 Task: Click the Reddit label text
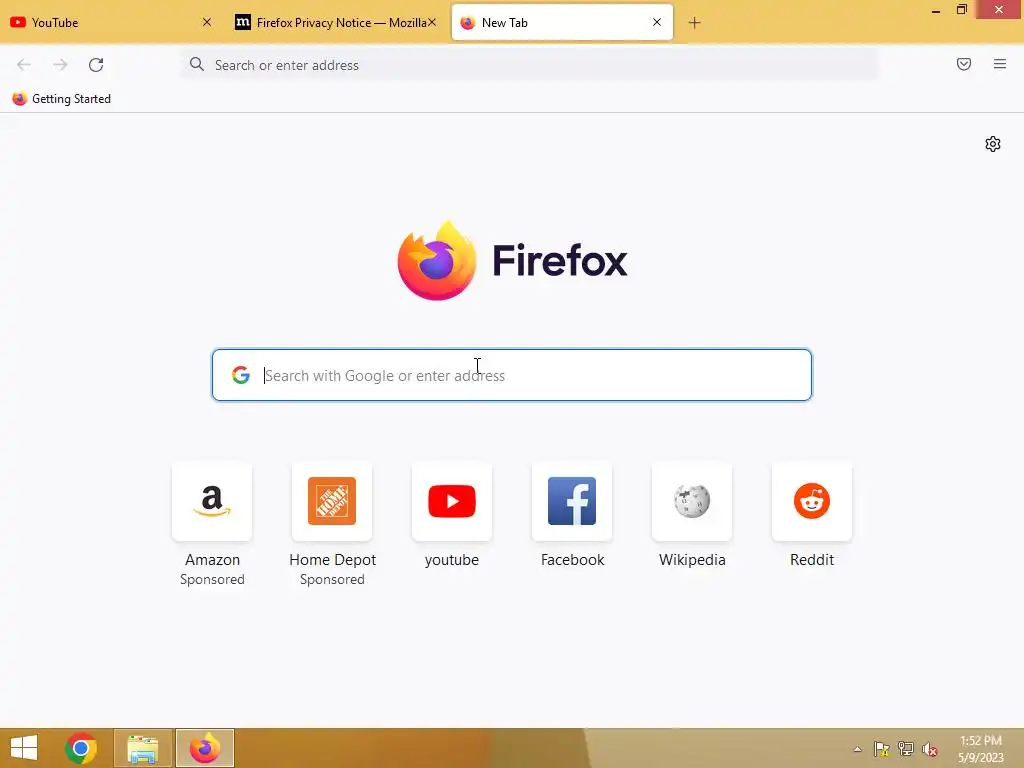point(812,560)
